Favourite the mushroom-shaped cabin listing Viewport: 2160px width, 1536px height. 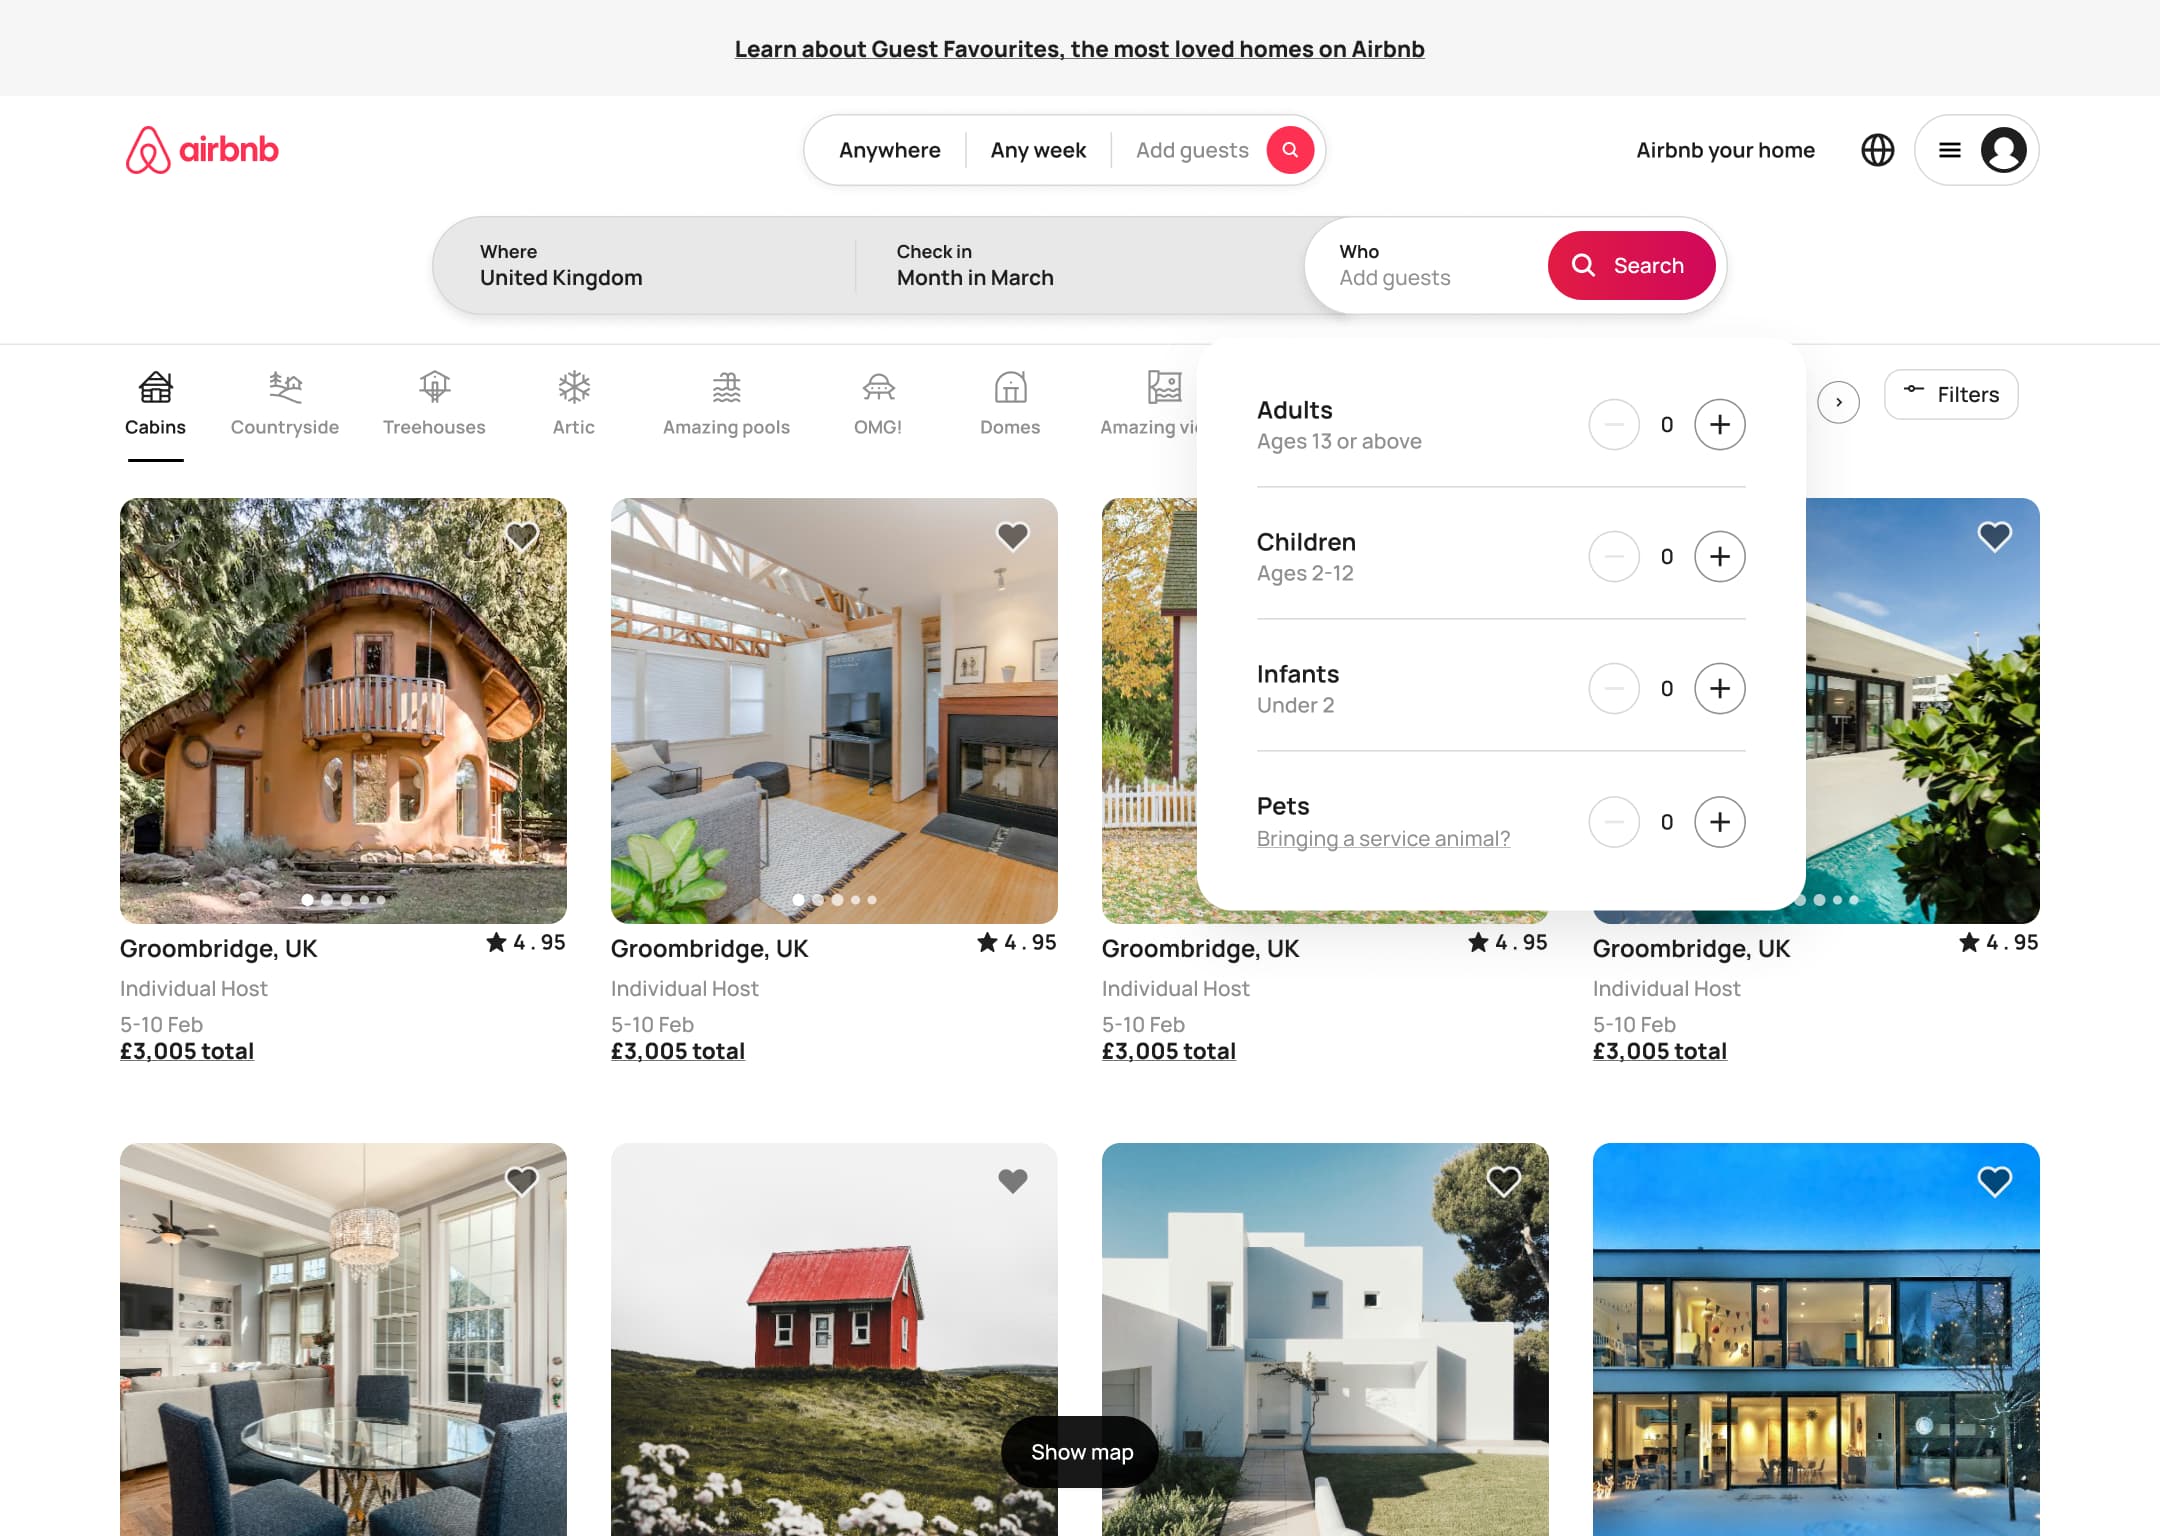coord(521,536)
